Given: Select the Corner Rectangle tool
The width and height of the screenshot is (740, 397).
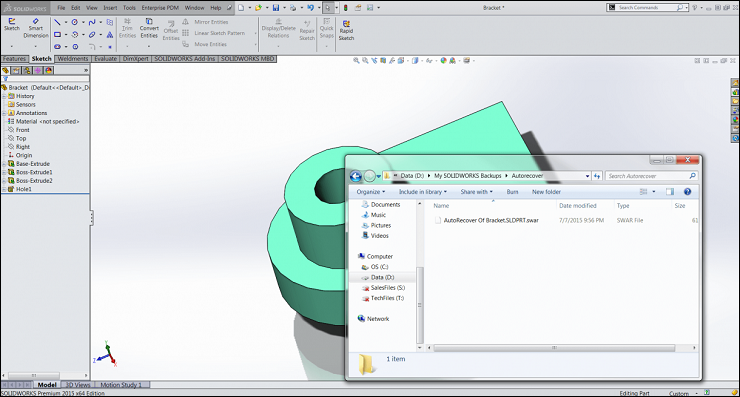Looking at the screenshot, I should 57,34.
